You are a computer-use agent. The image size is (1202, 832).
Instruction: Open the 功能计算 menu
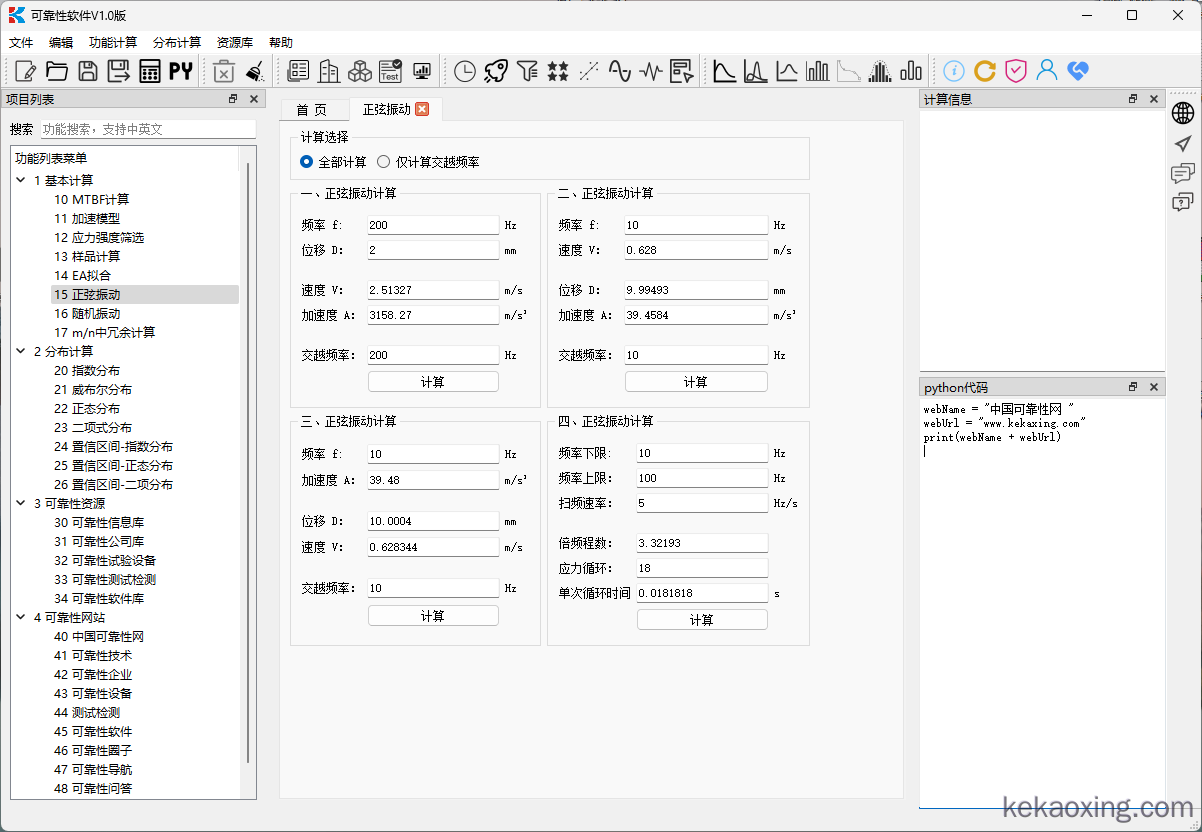tap(113, 43)
